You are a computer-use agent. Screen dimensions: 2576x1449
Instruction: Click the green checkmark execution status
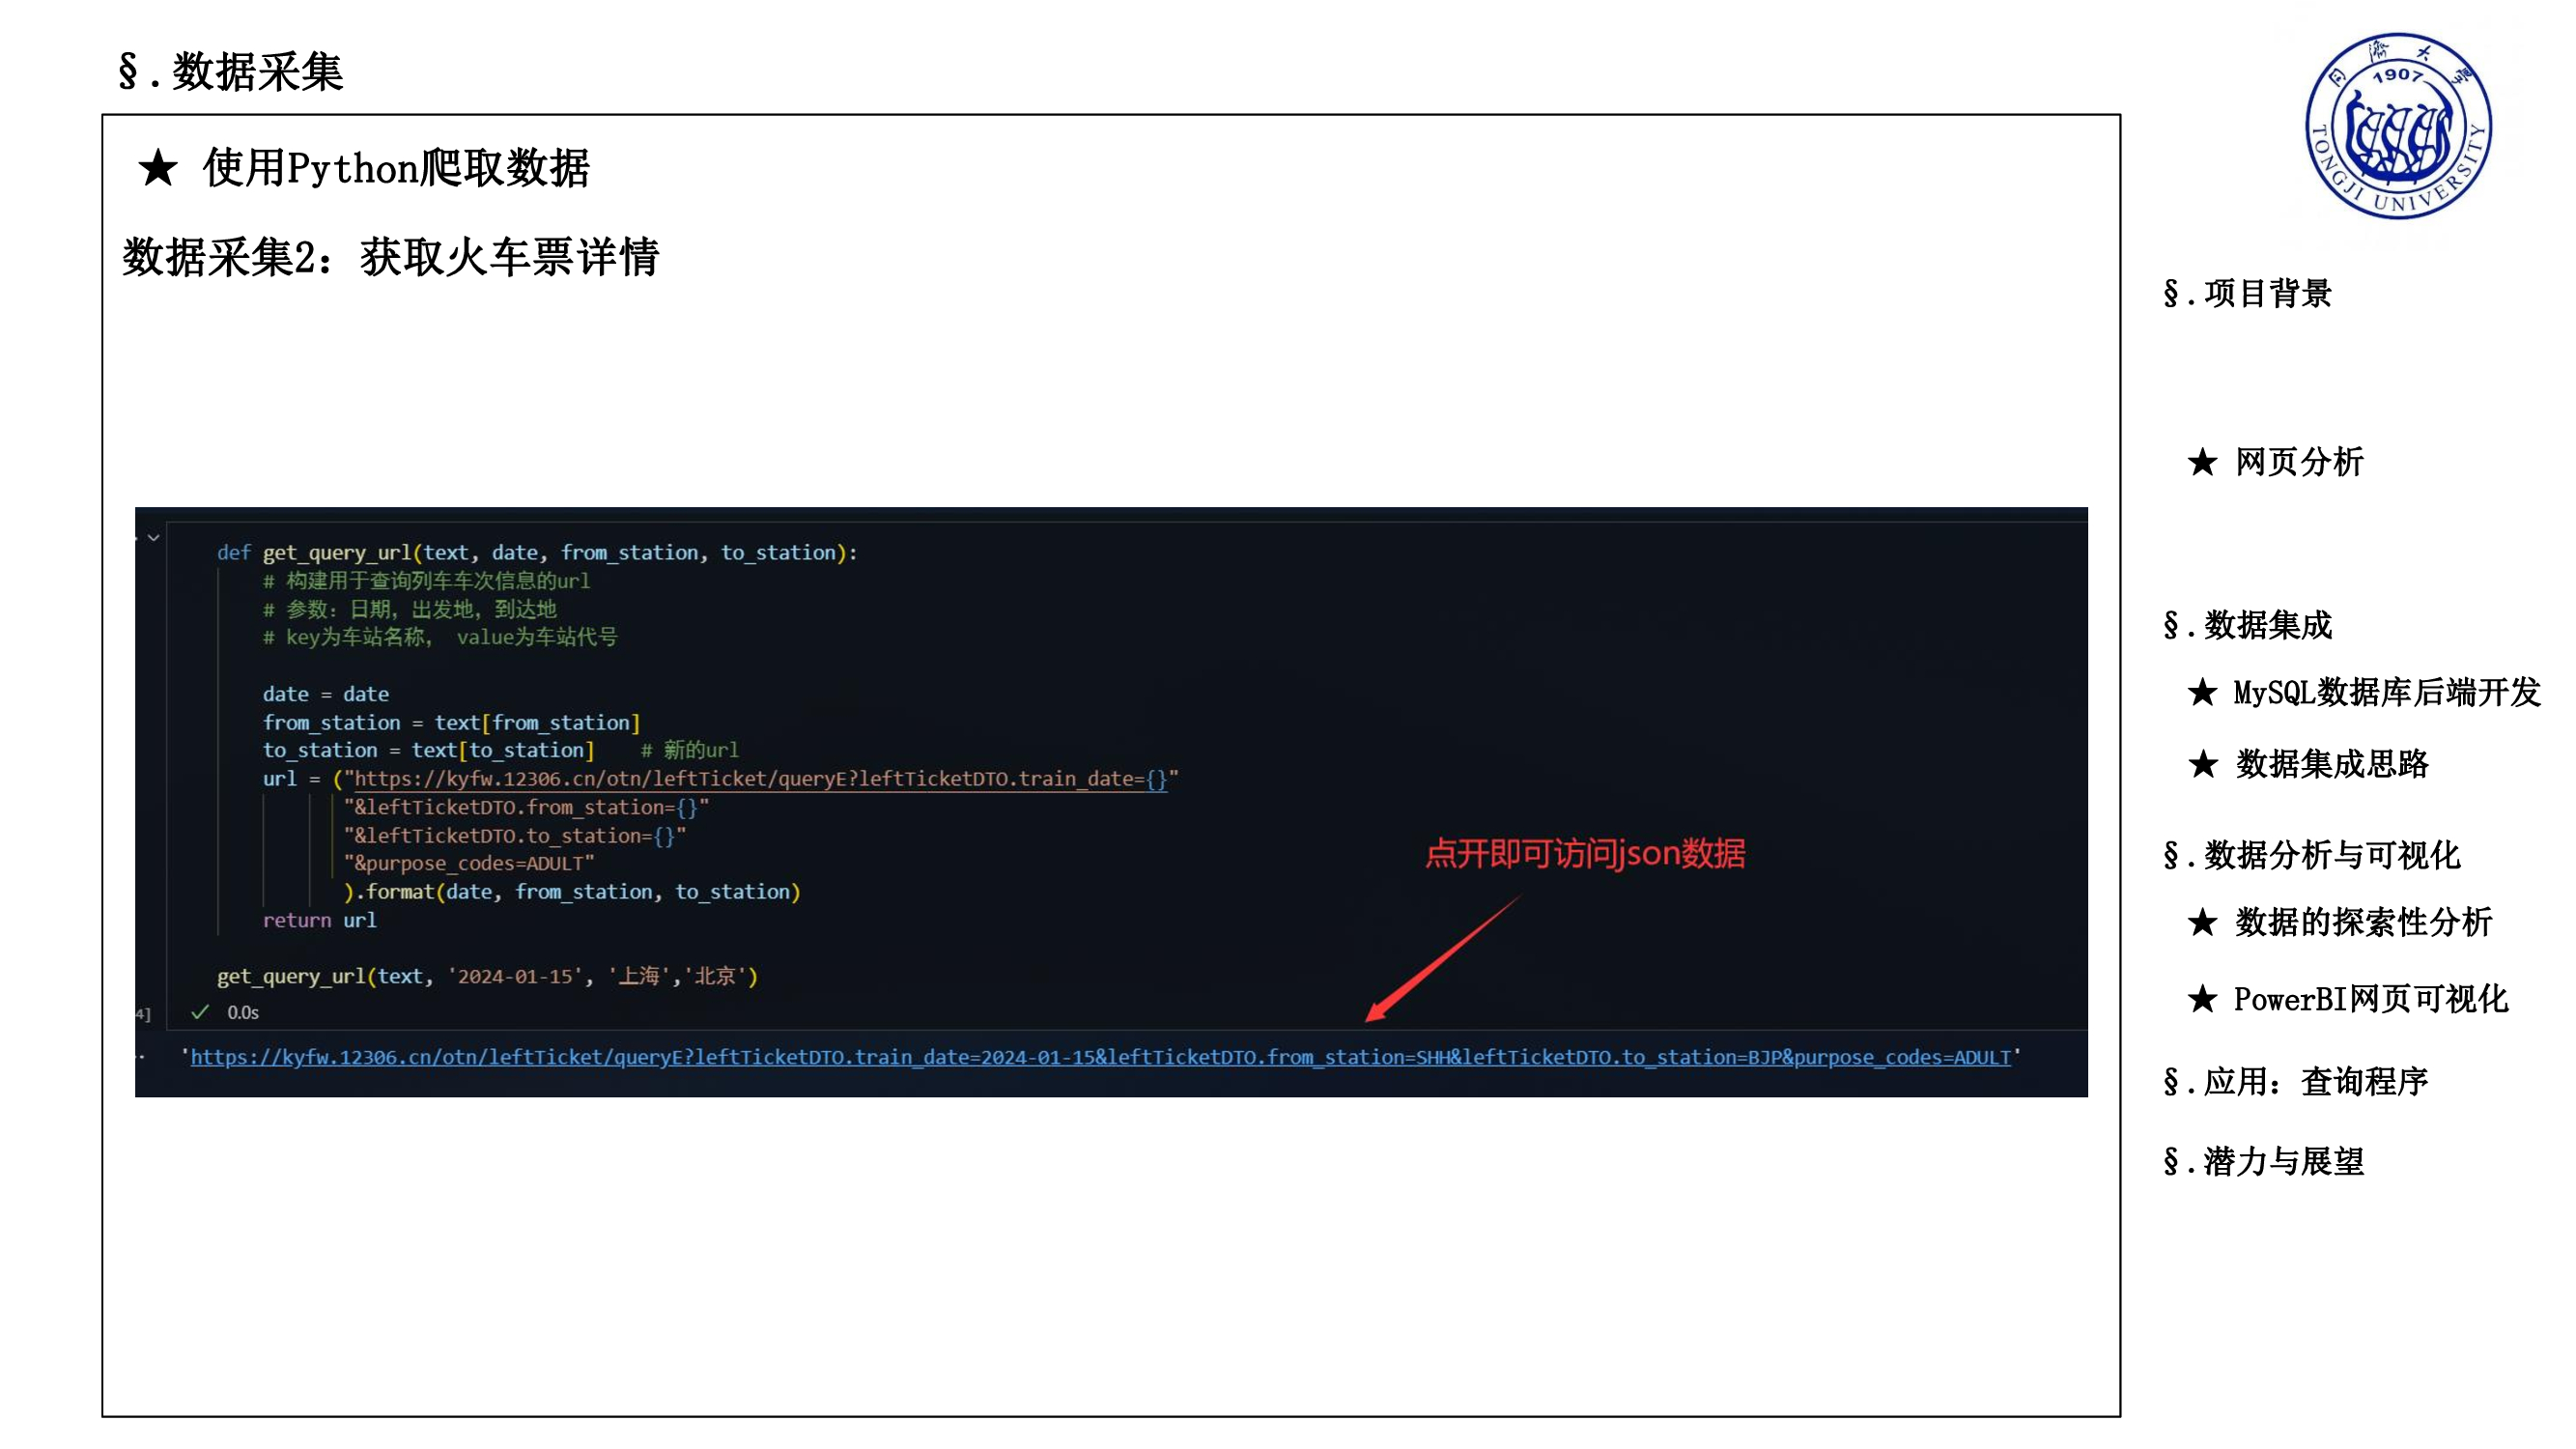(x=200, y=1012)
